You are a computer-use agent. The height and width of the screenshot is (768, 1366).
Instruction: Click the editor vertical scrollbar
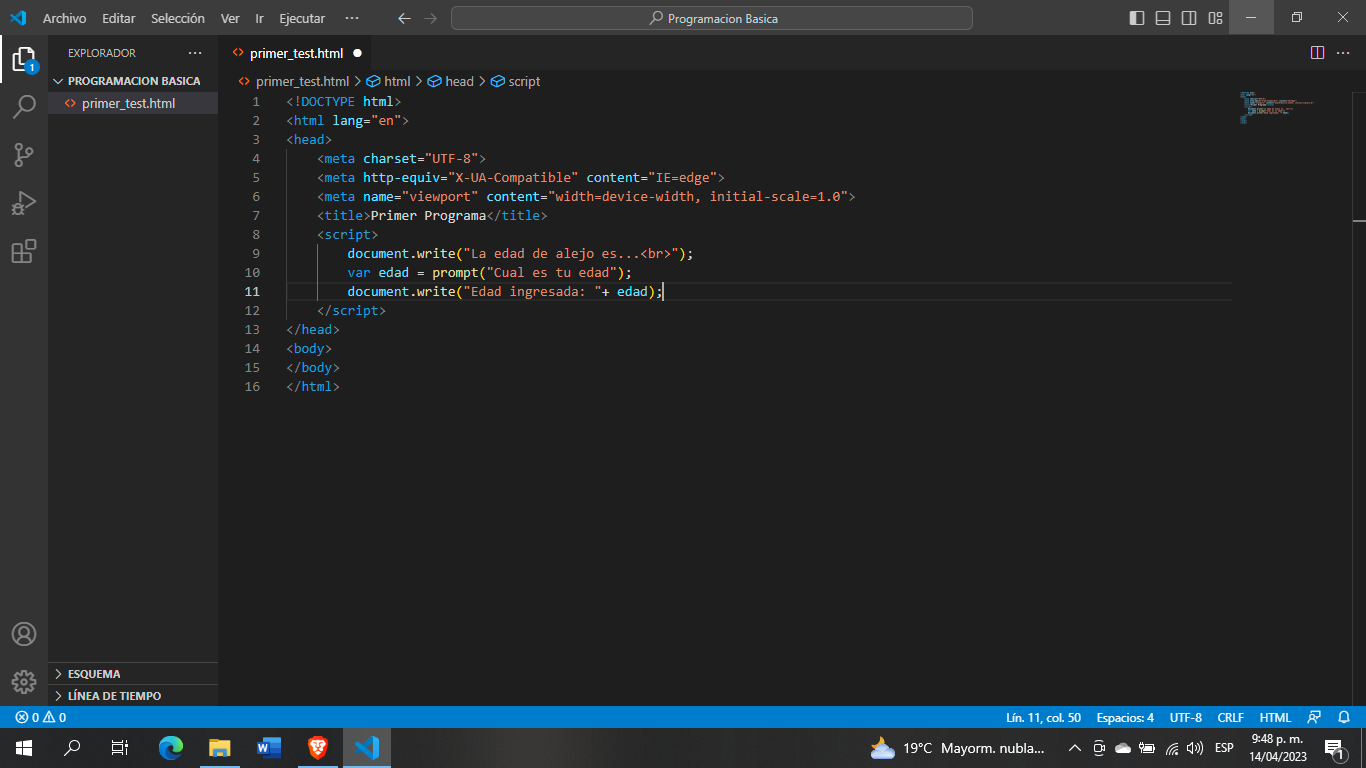pos(1359,398)
